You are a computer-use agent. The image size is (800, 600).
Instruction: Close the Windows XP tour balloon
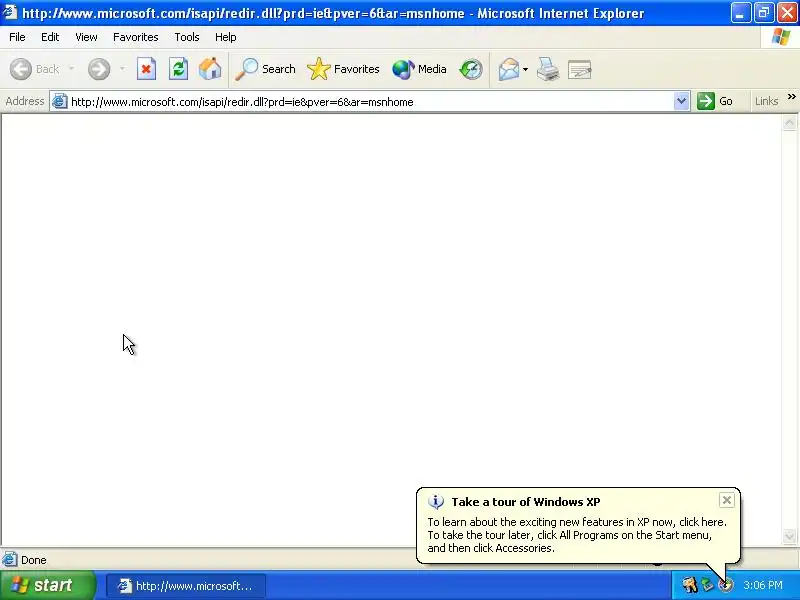pyautogui.click(x=727, y=500)
